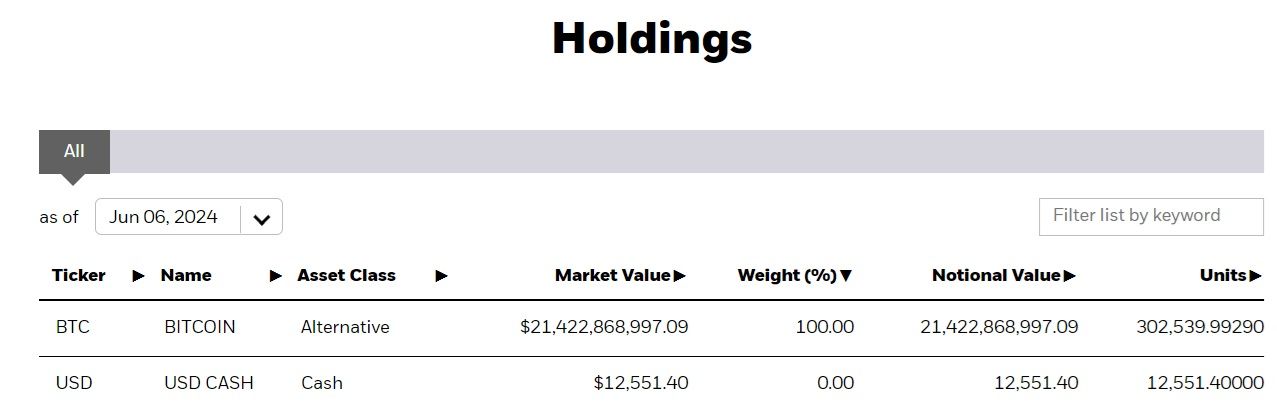Open the Jun 06, 2024 date selector
This screenshot has width=1277, height=420.
(165, 217)
